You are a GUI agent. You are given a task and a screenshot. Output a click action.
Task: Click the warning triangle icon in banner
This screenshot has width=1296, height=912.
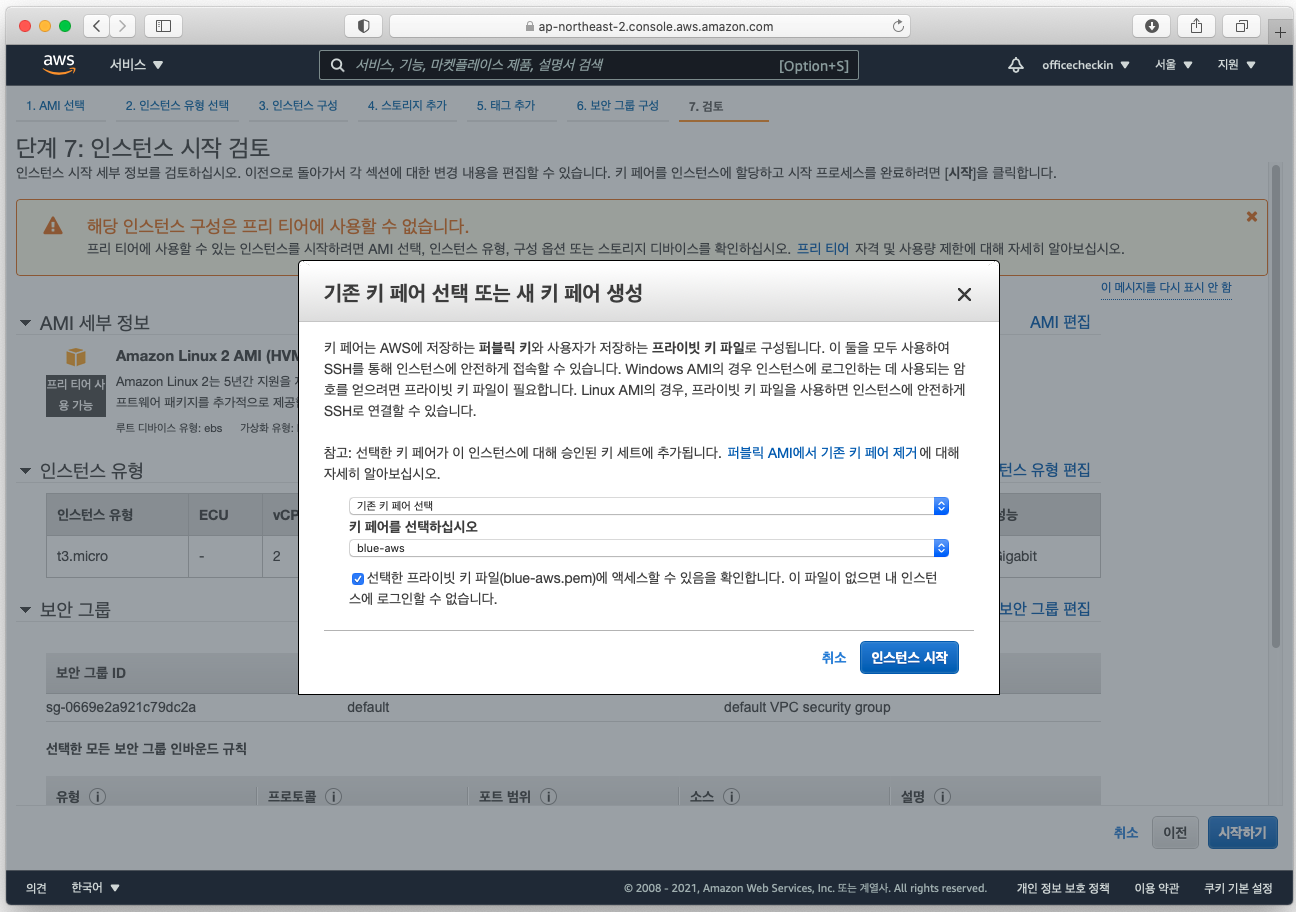pyautogui.click(x=53, y=226)
